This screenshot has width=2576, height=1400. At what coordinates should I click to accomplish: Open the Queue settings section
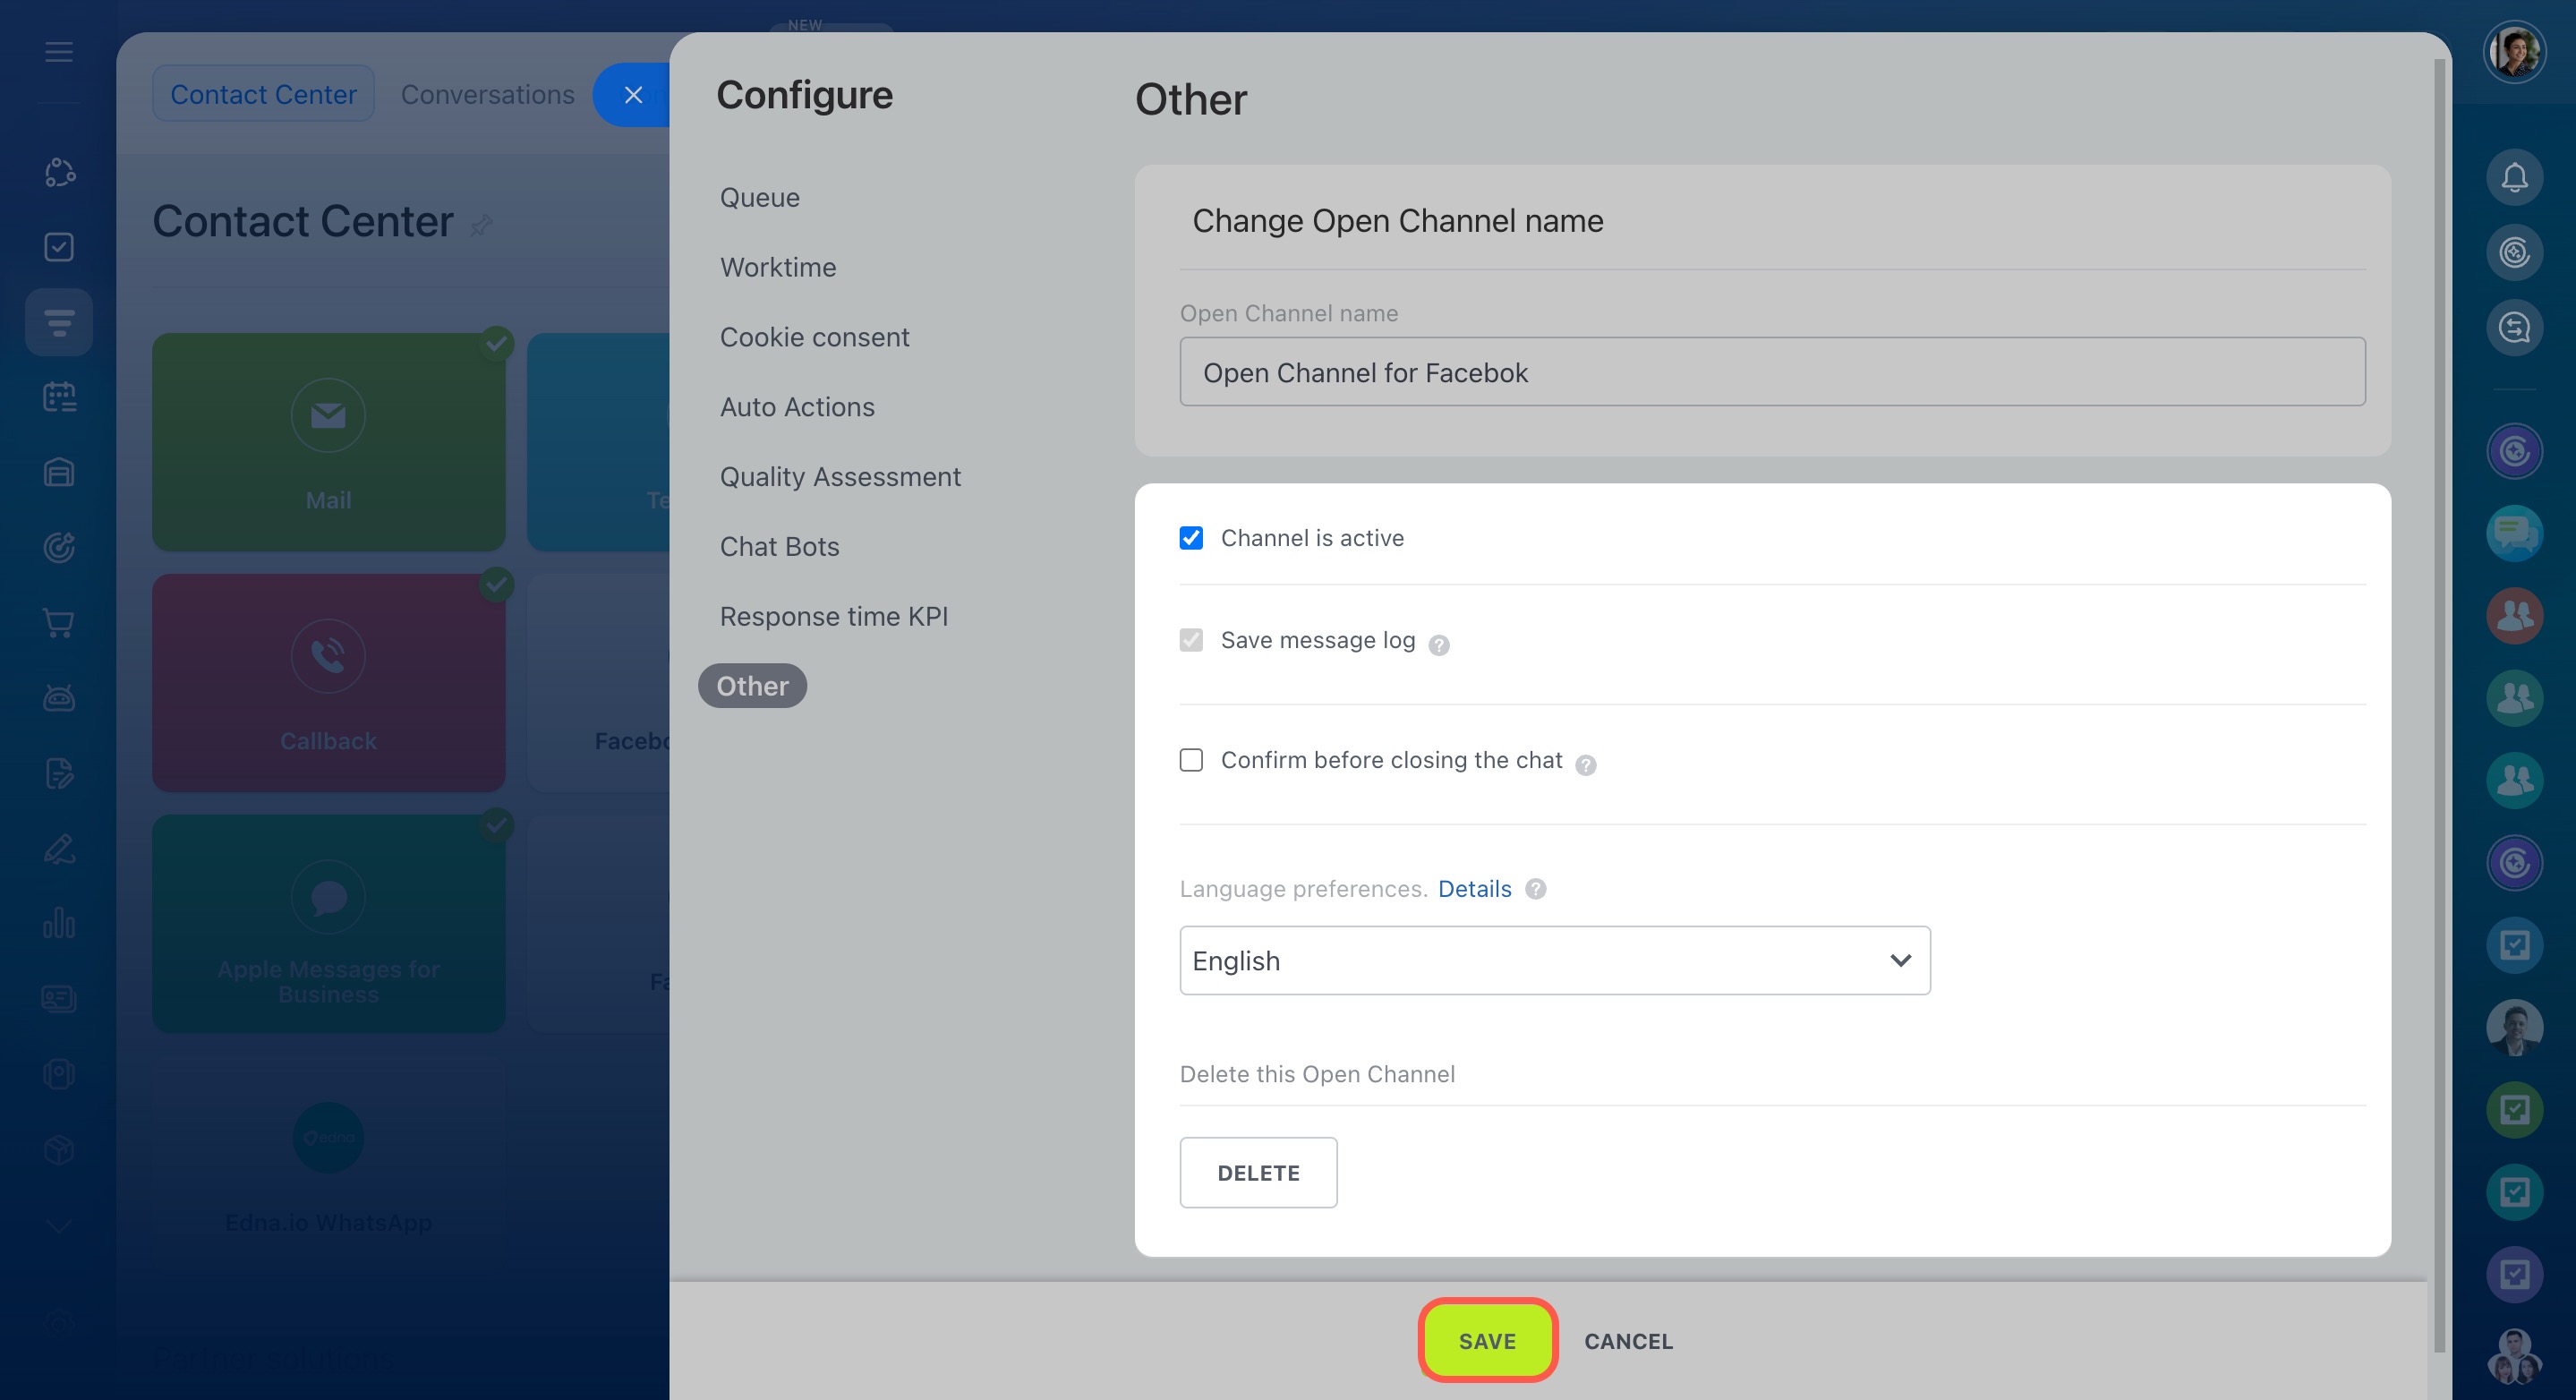(759, 197)
